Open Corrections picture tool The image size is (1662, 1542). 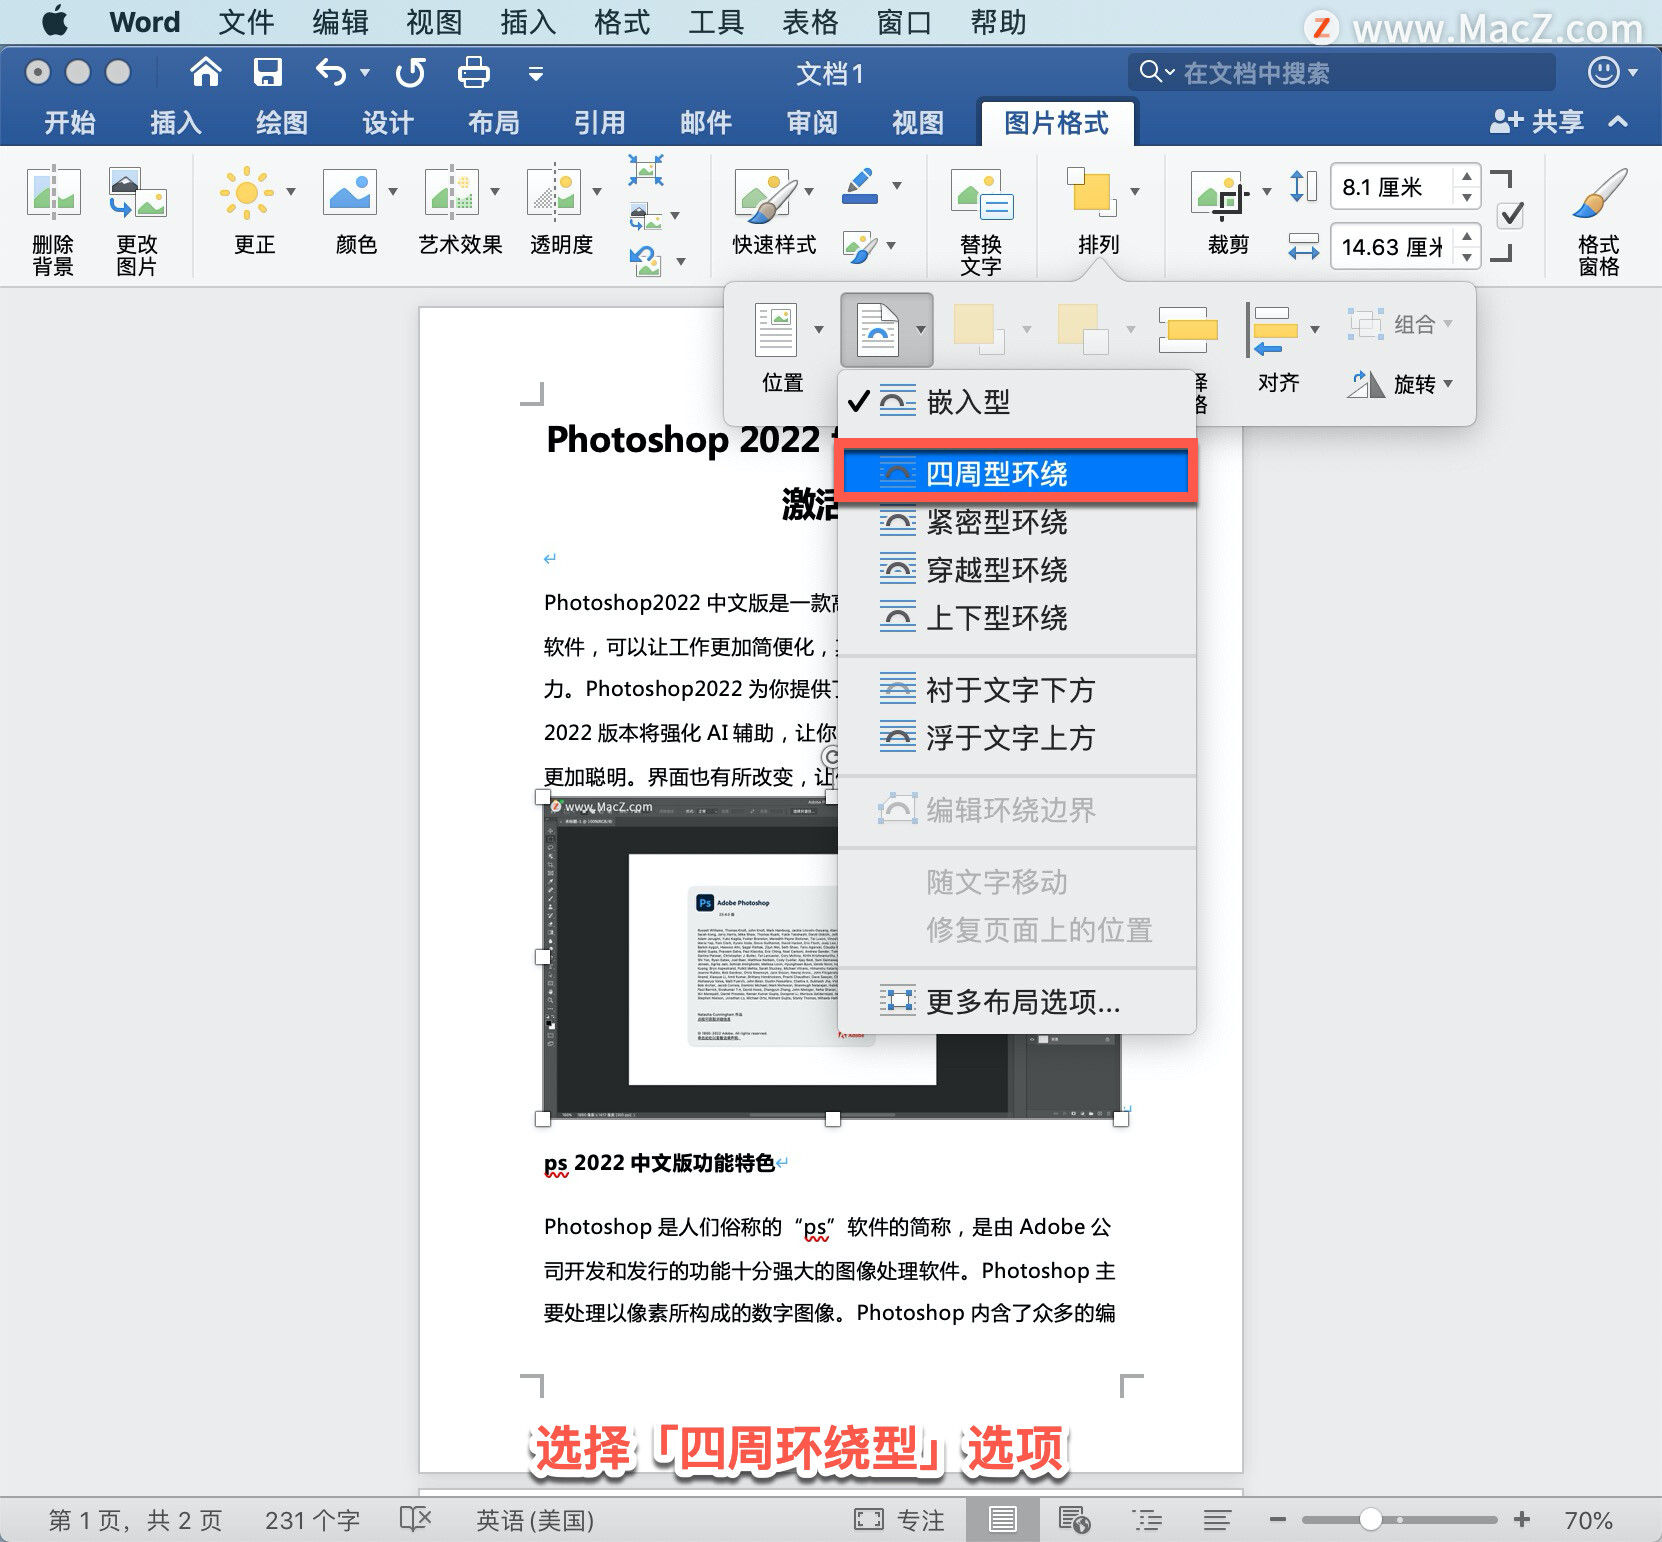pos(247,191)
